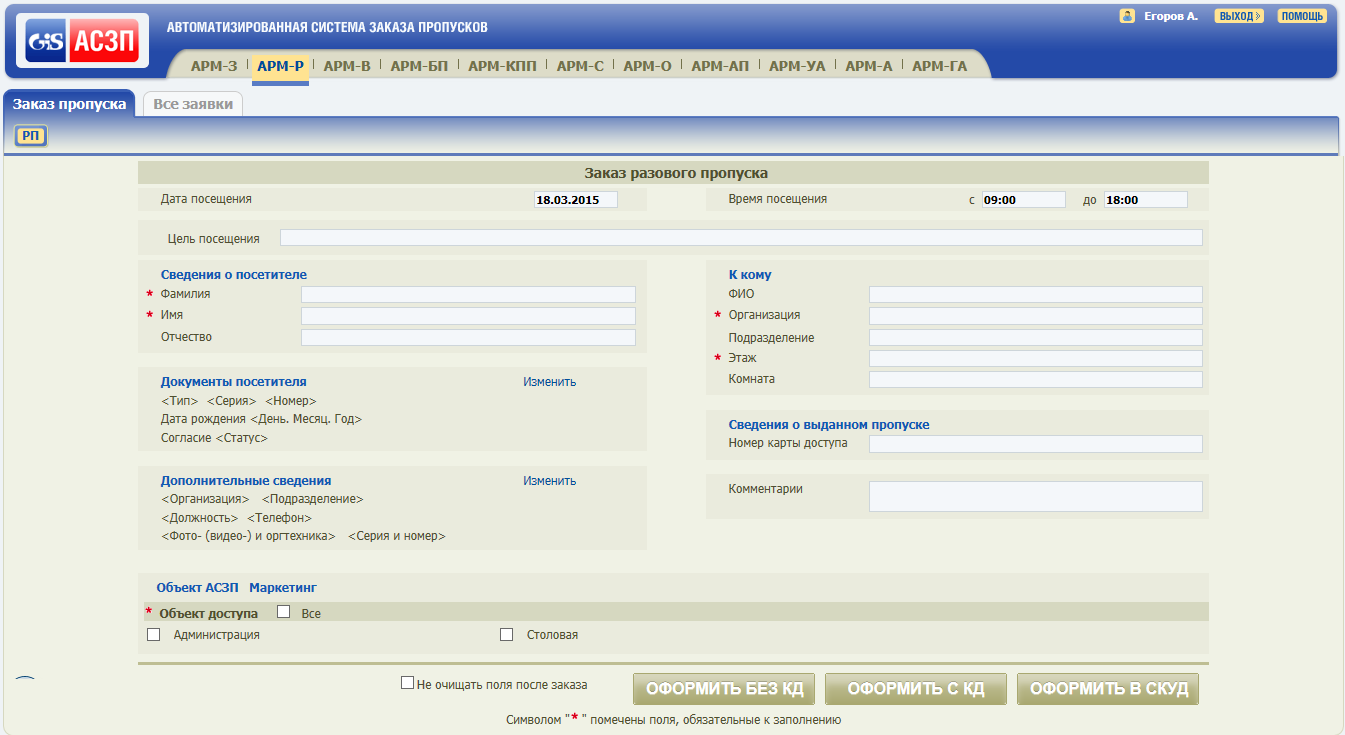
Task: Click the Организация input field
Action: 1035,316
